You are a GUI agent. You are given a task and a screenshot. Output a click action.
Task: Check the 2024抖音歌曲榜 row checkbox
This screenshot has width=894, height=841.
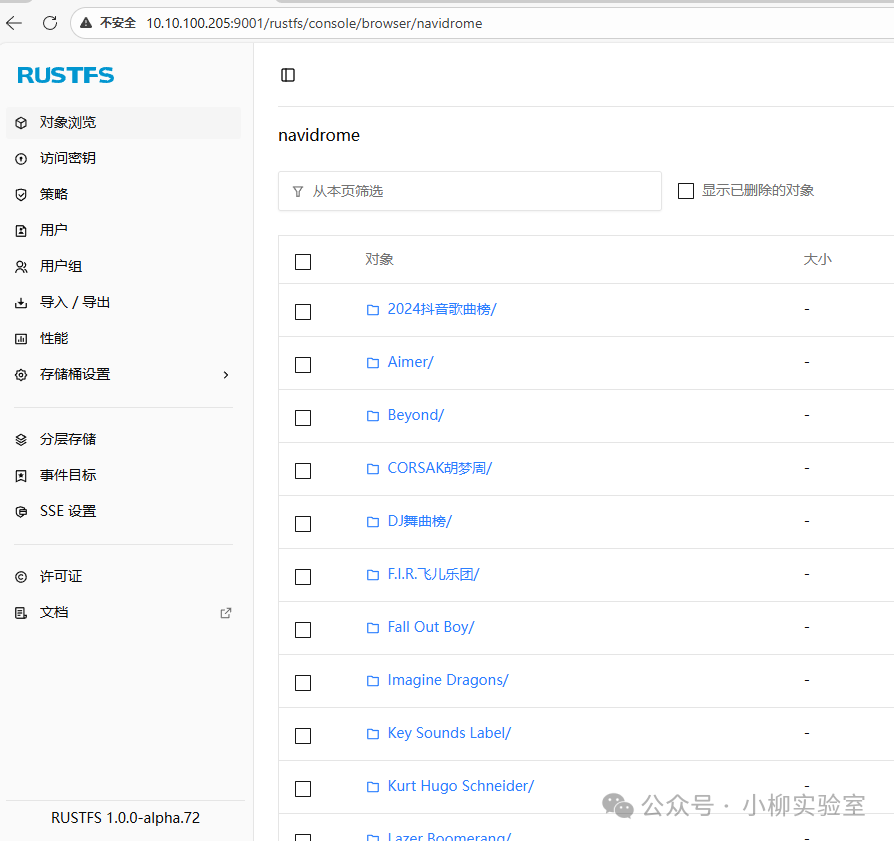[303, 312]
